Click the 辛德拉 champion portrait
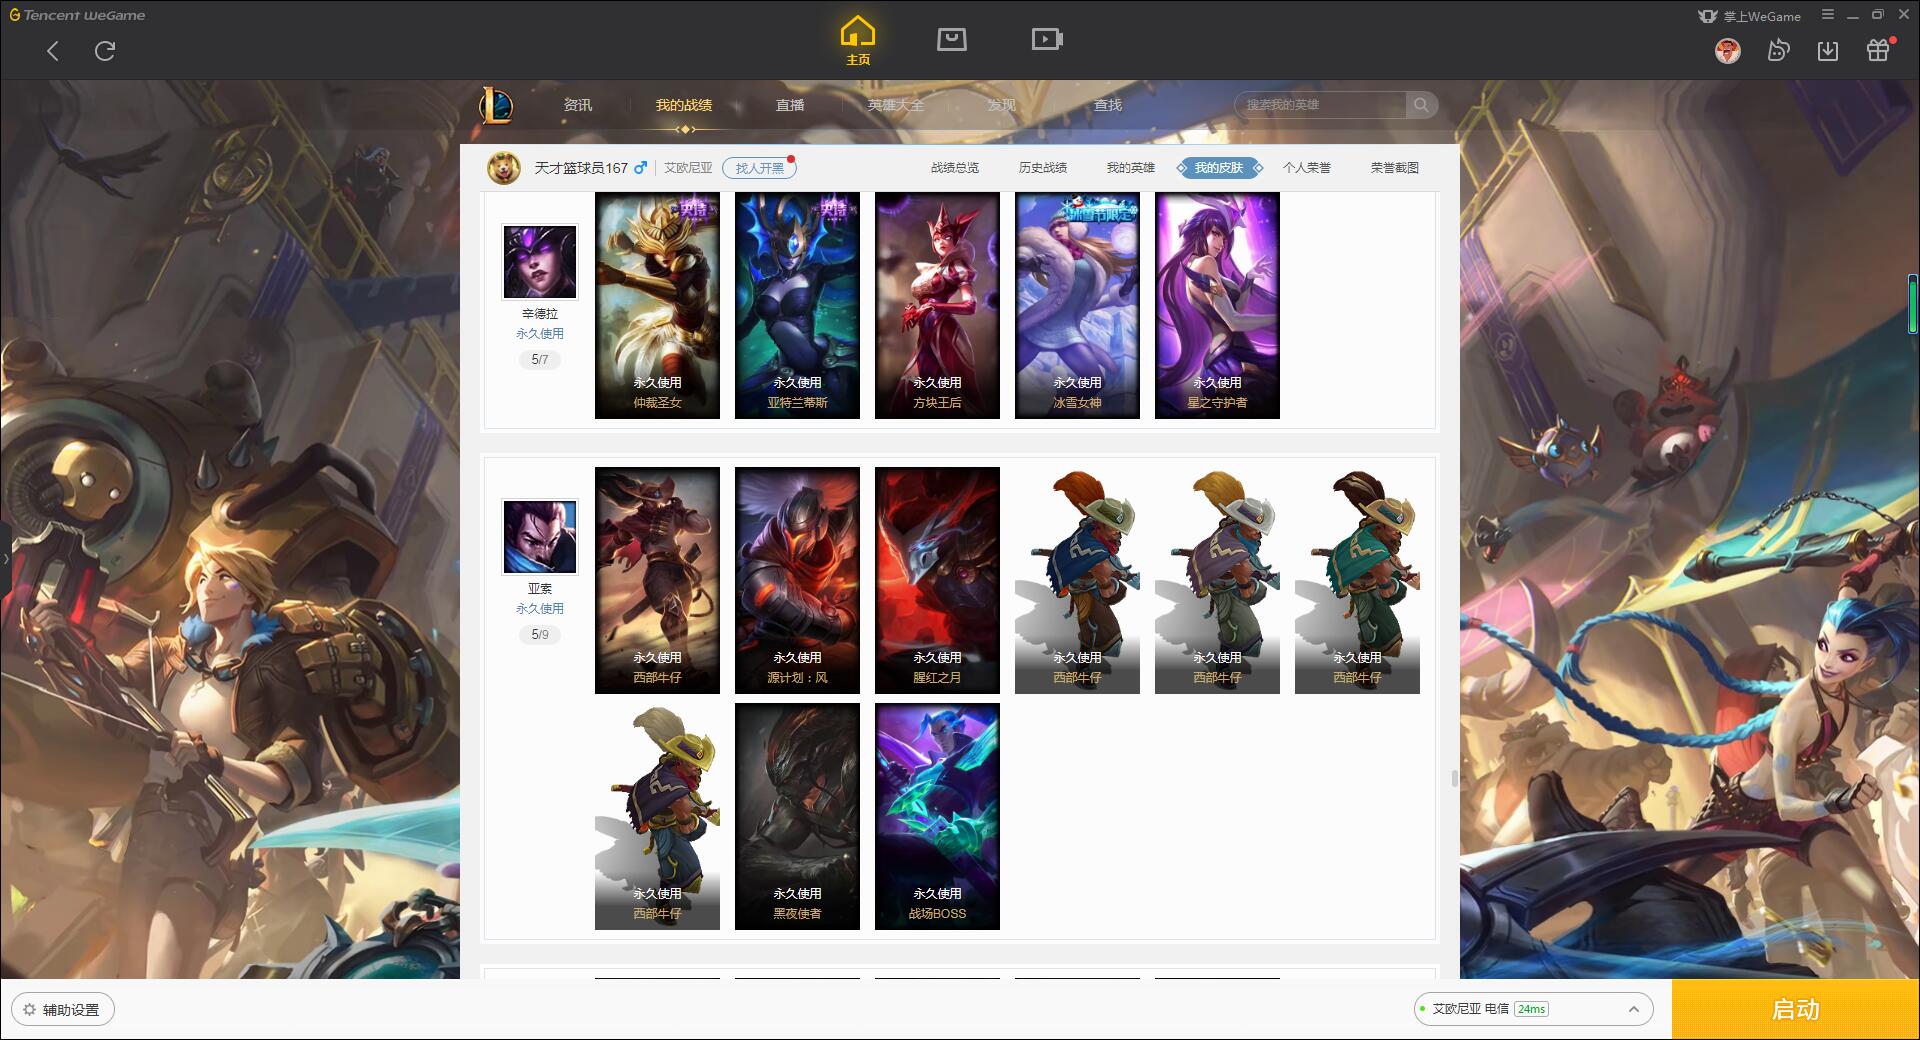The height and width of the screenshot is (1040, 1920). [540, 262]
